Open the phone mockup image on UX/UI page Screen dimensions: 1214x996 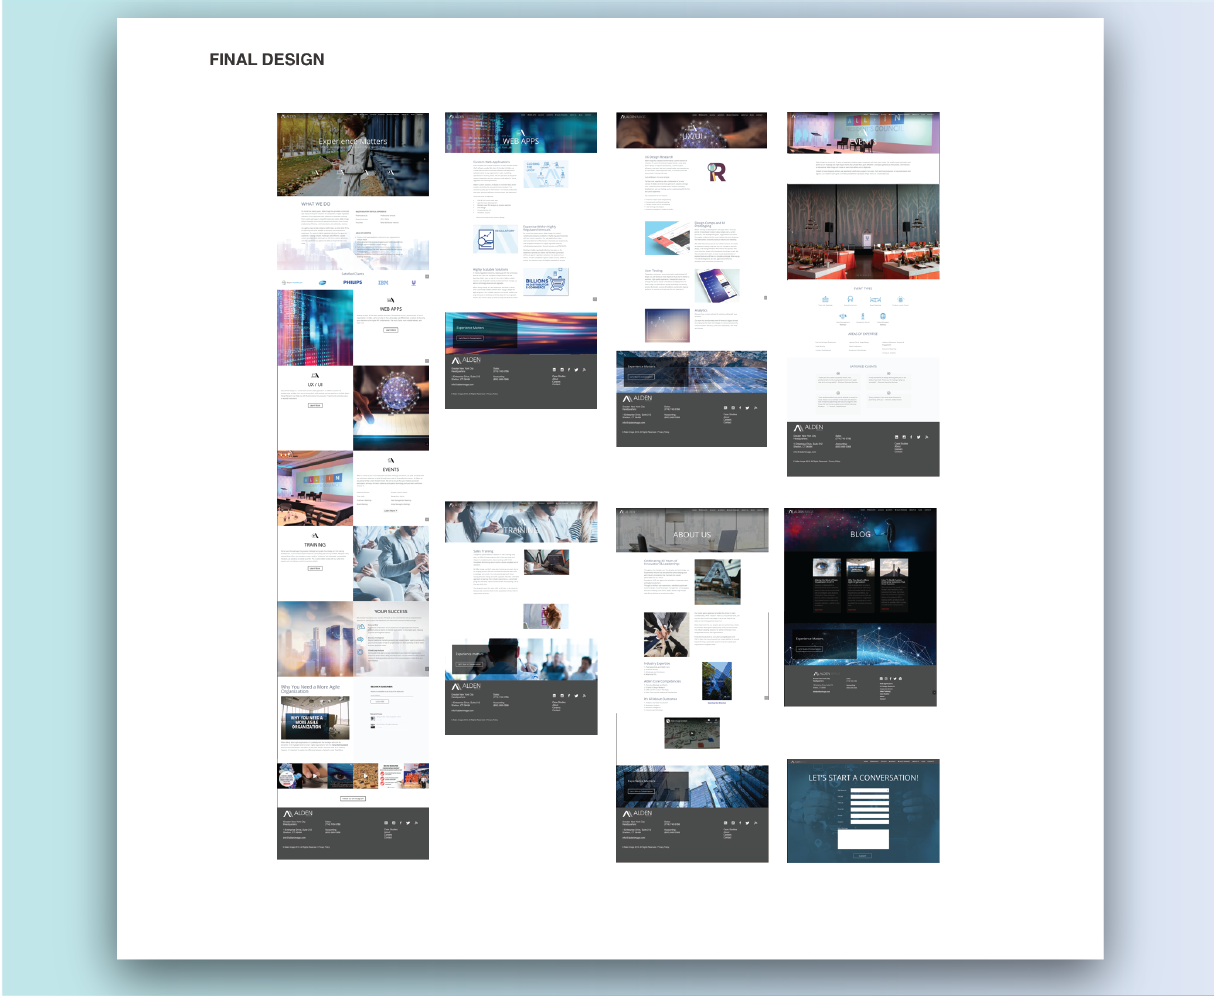click(x=717, y=286)
